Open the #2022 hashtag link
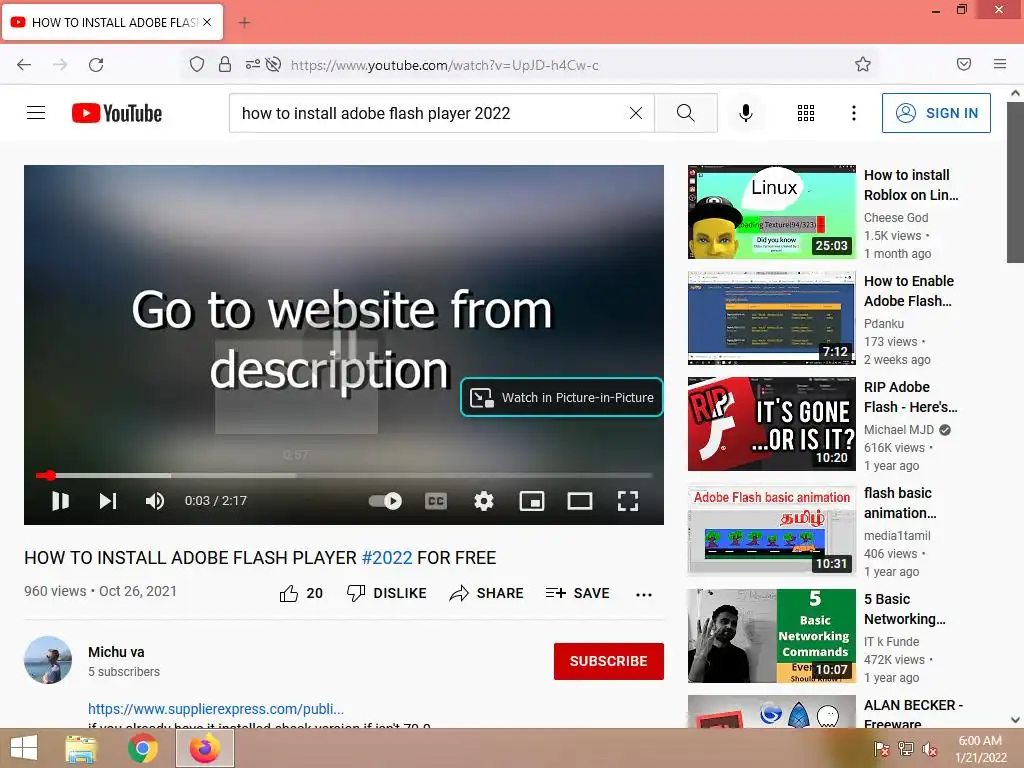The width and height of the screenshot is (1024, 768). coord(387,558)
